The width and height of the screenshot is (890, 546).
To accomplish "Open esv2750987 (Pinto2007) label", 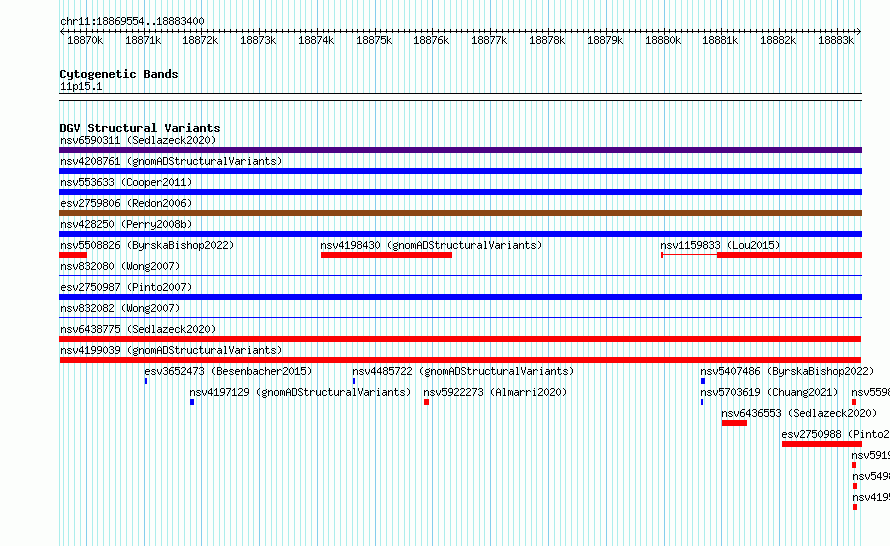I will click(x=126, y=287).
